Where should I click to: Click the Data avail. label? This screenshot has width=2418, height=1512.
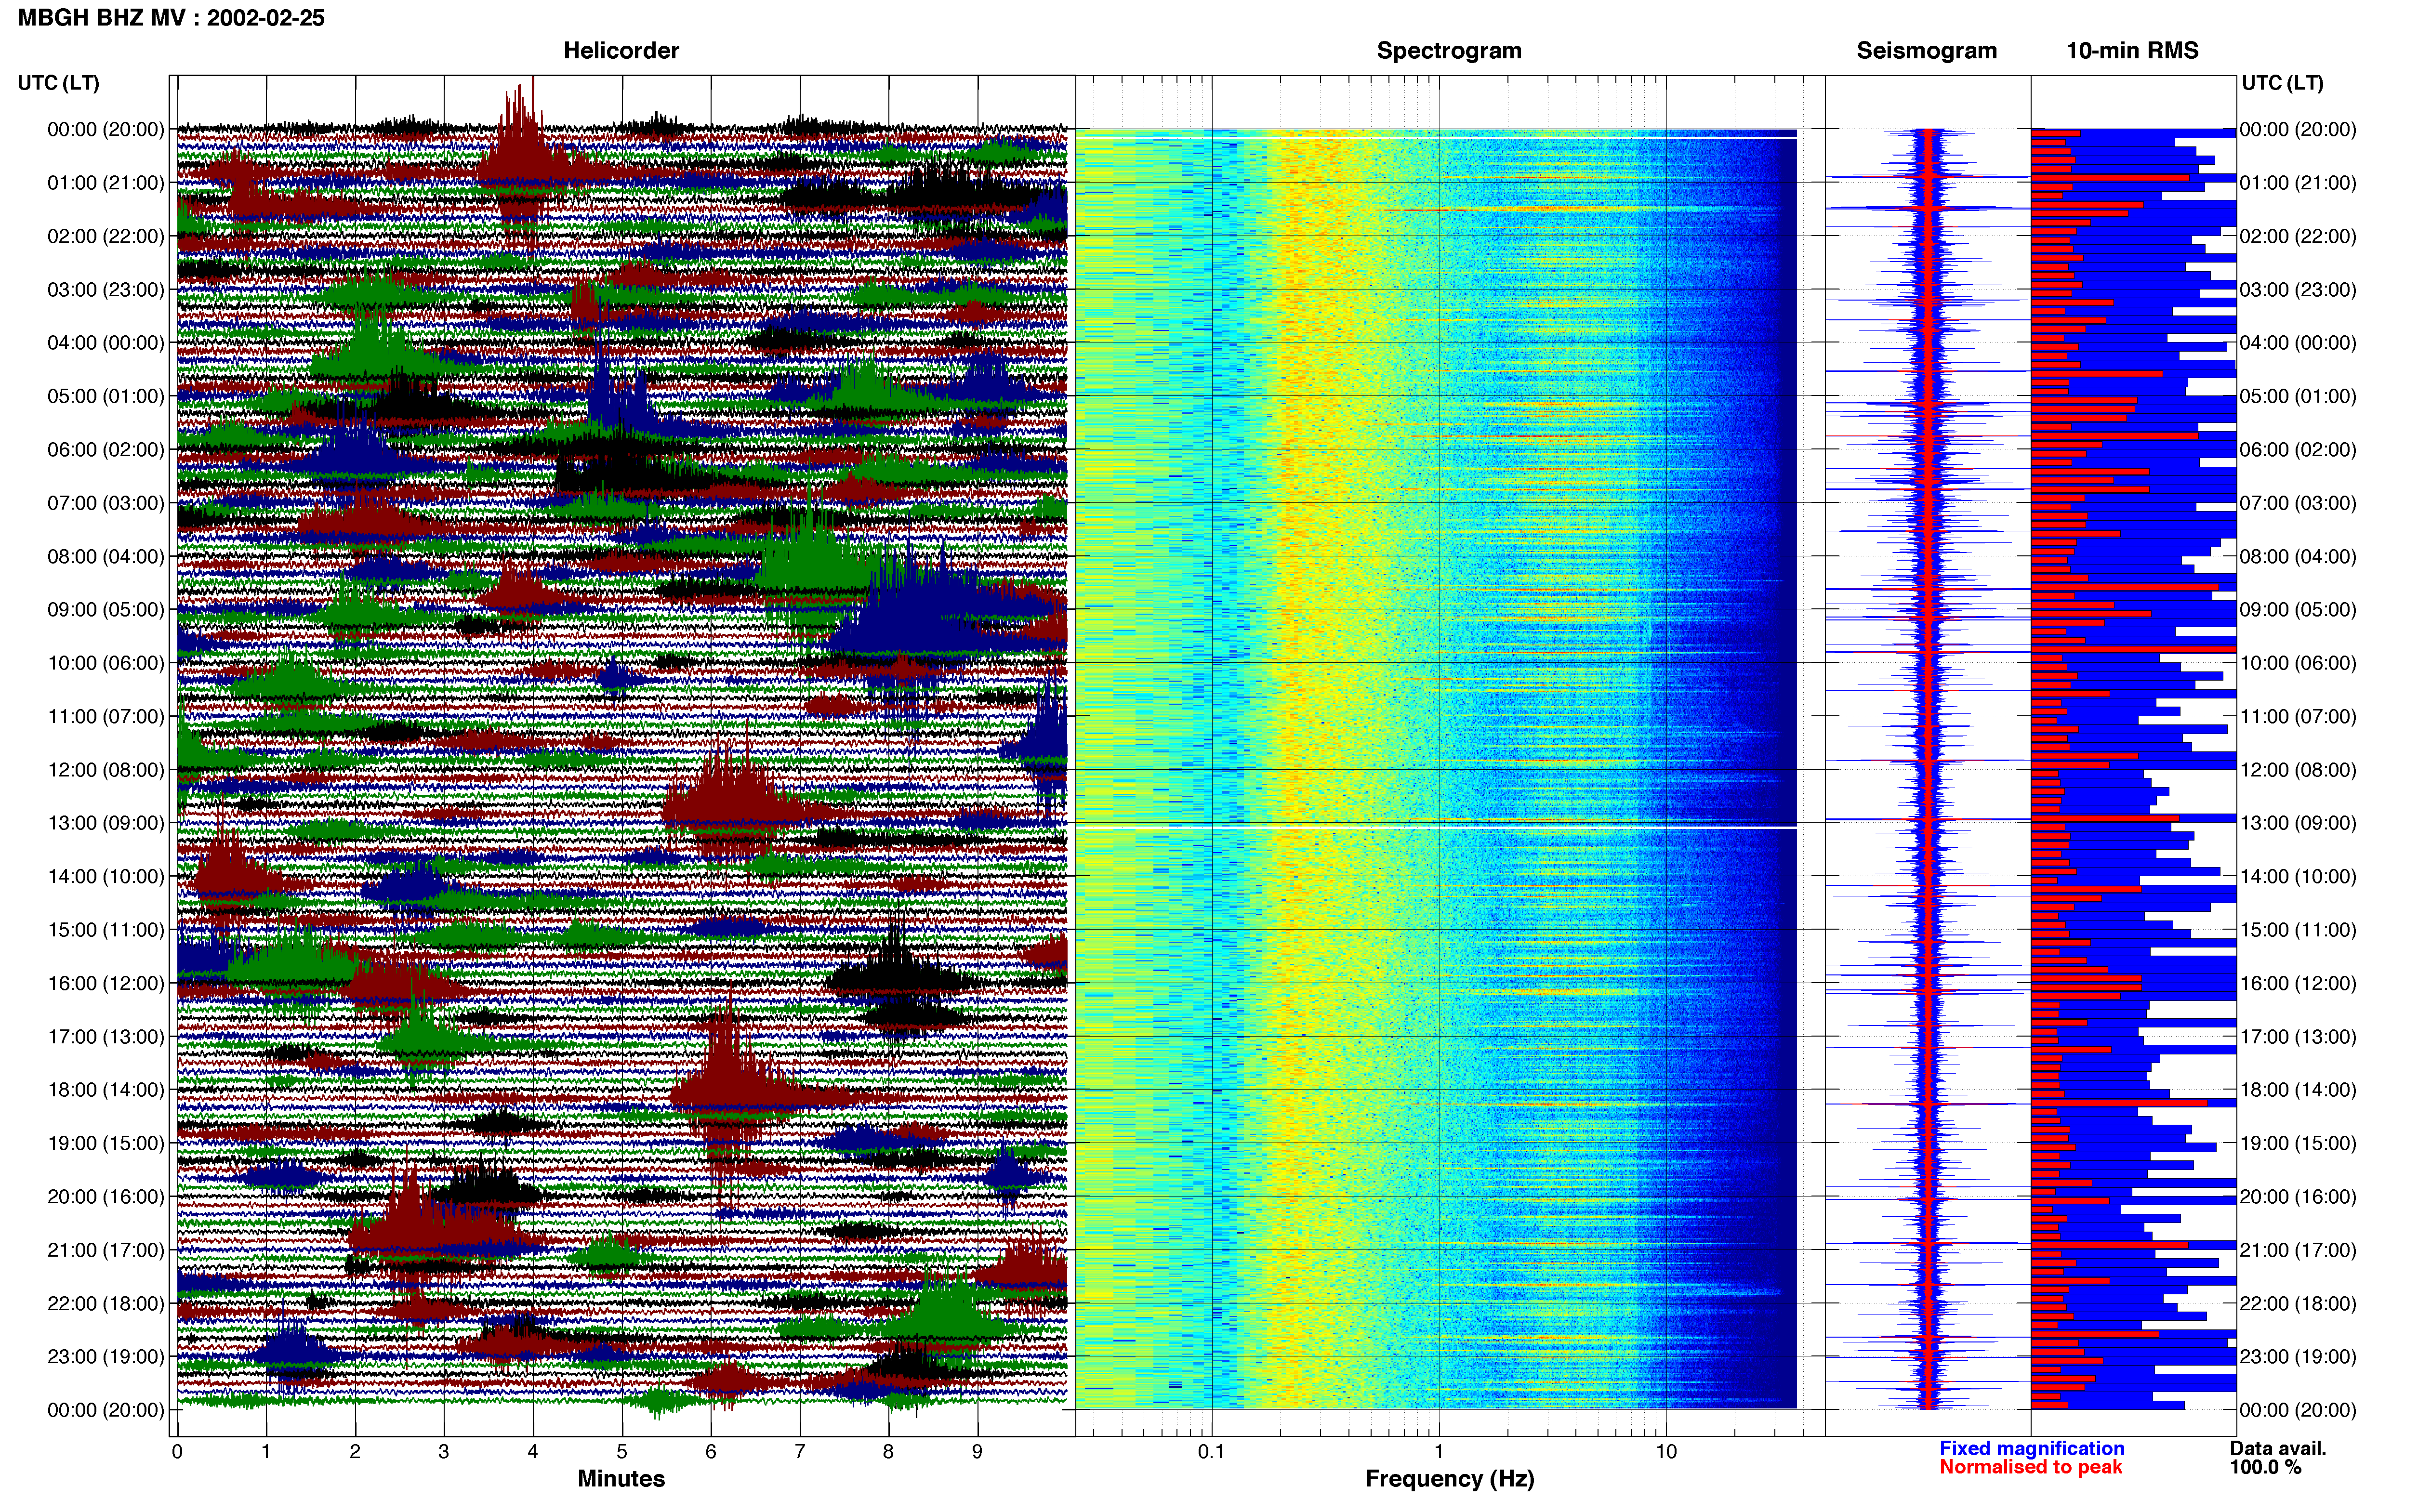2278,1448
